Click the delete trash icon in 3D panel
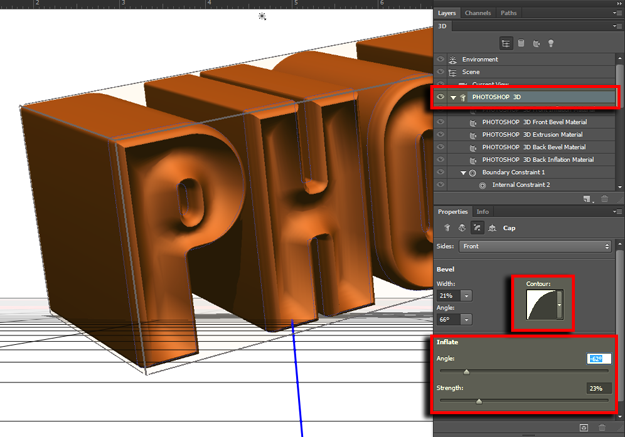The height and width of the screenshot is (437, 625). [x=603, y=199]
